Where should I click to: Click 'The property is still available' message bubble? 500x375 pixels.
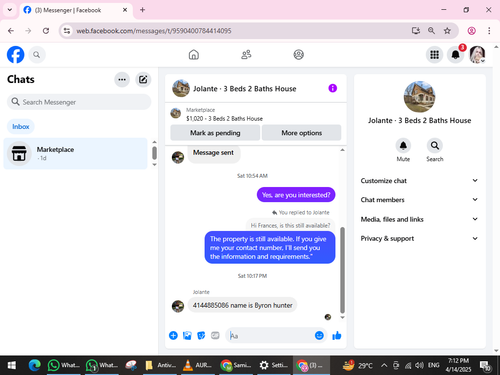click(270, 247)
